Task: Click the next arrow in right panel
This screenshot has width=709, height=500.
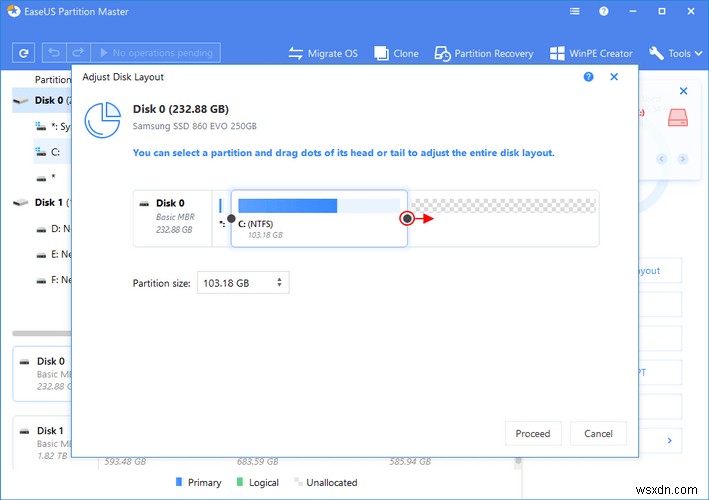Action: (x=683, y=159)
